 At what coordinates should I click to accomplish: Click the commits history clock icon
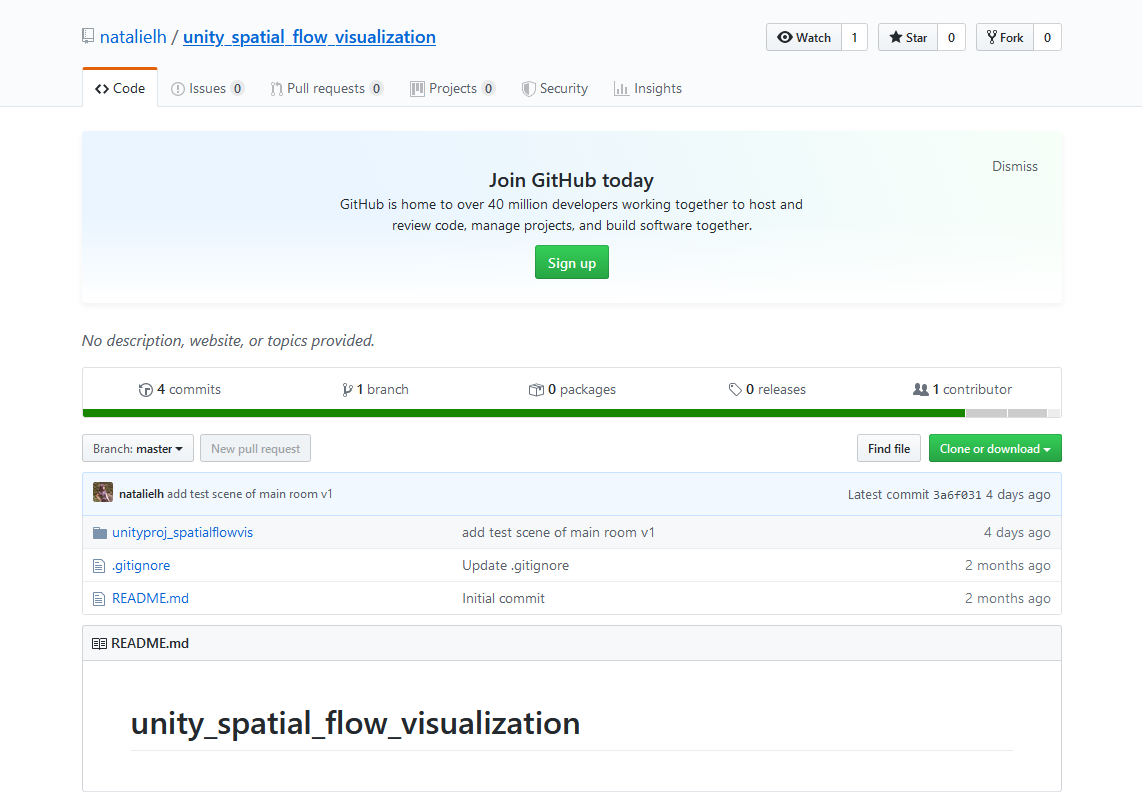tap(146, 390)
